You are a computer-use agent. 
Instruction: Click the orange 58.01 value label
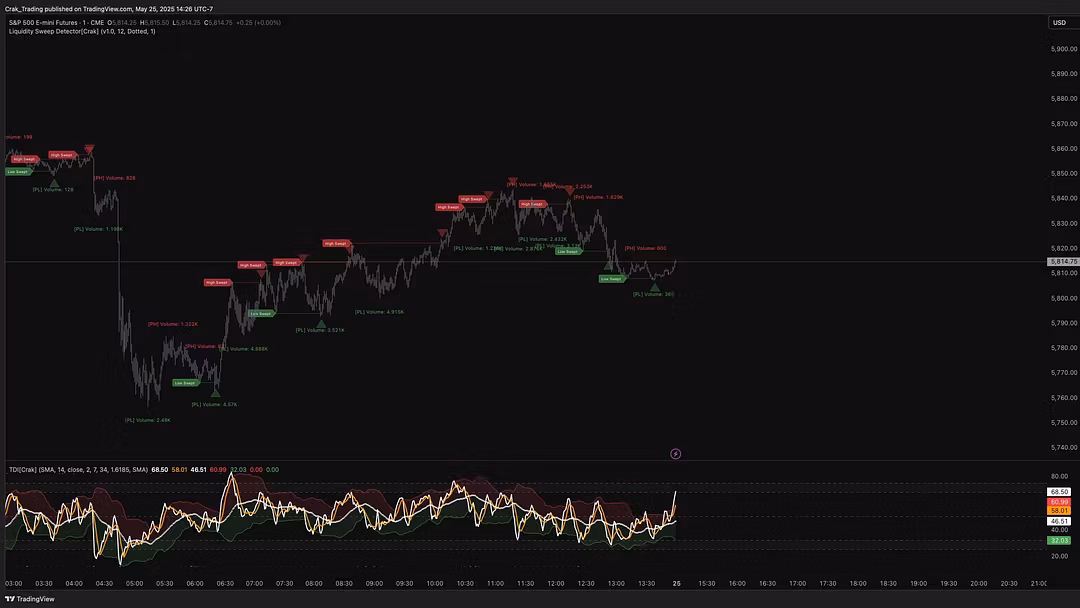click(1059, 511)
